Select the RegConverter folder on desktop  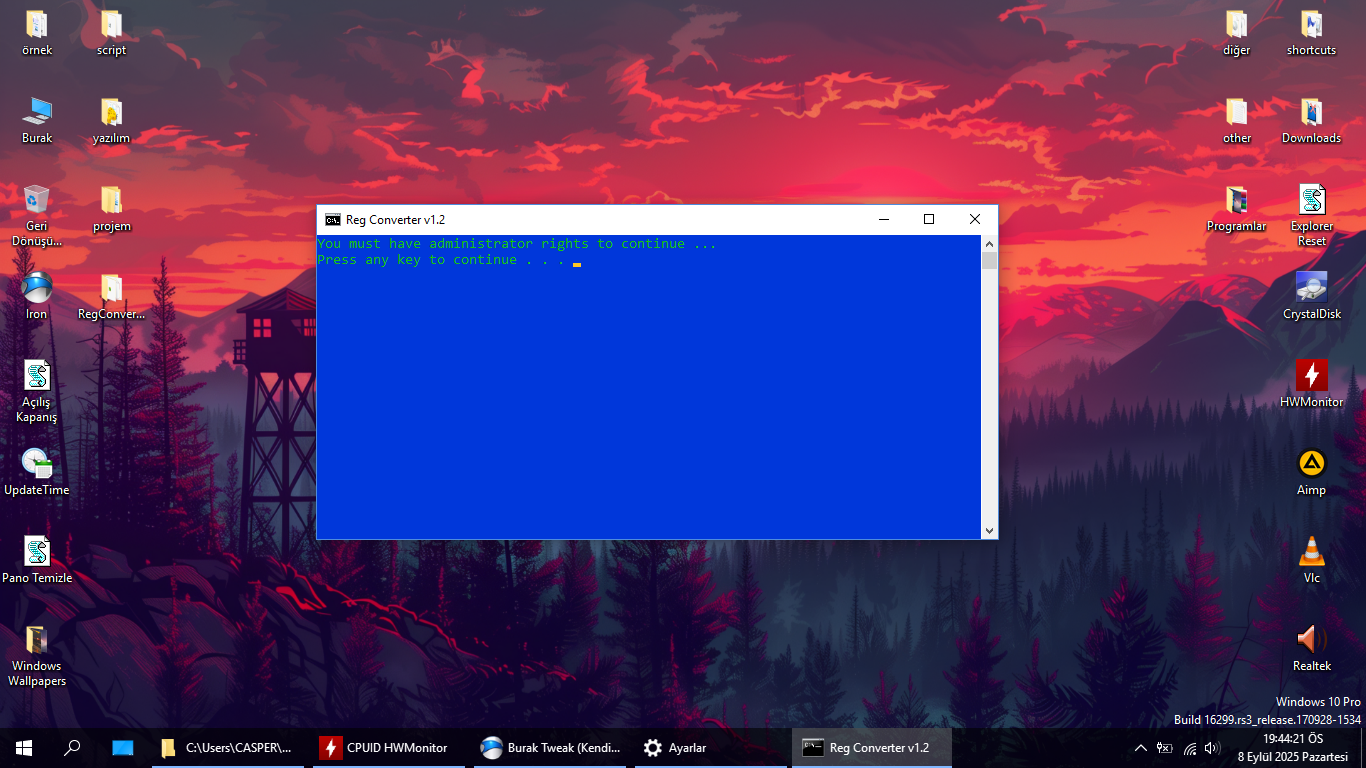[111, 295]
